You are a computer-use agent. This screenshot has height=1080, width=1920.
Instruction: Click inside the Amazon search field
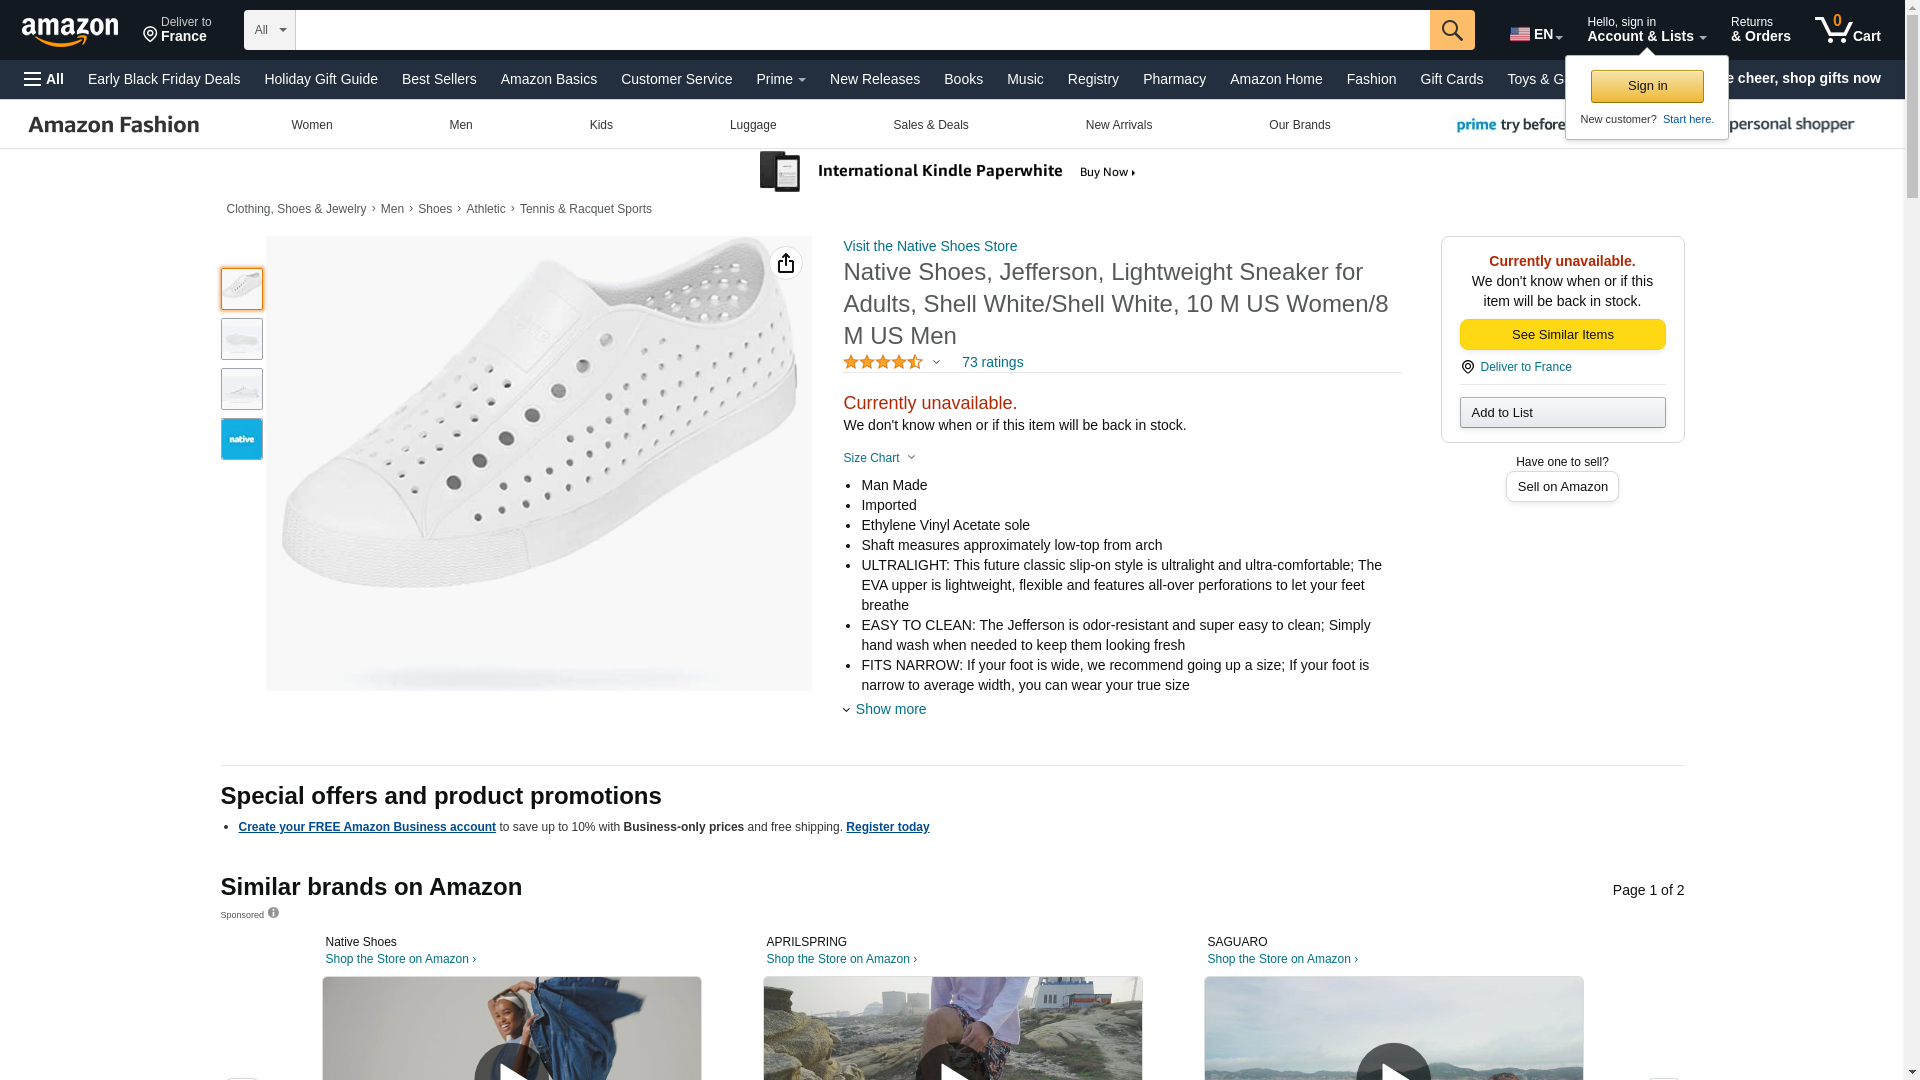pos(862,30)
